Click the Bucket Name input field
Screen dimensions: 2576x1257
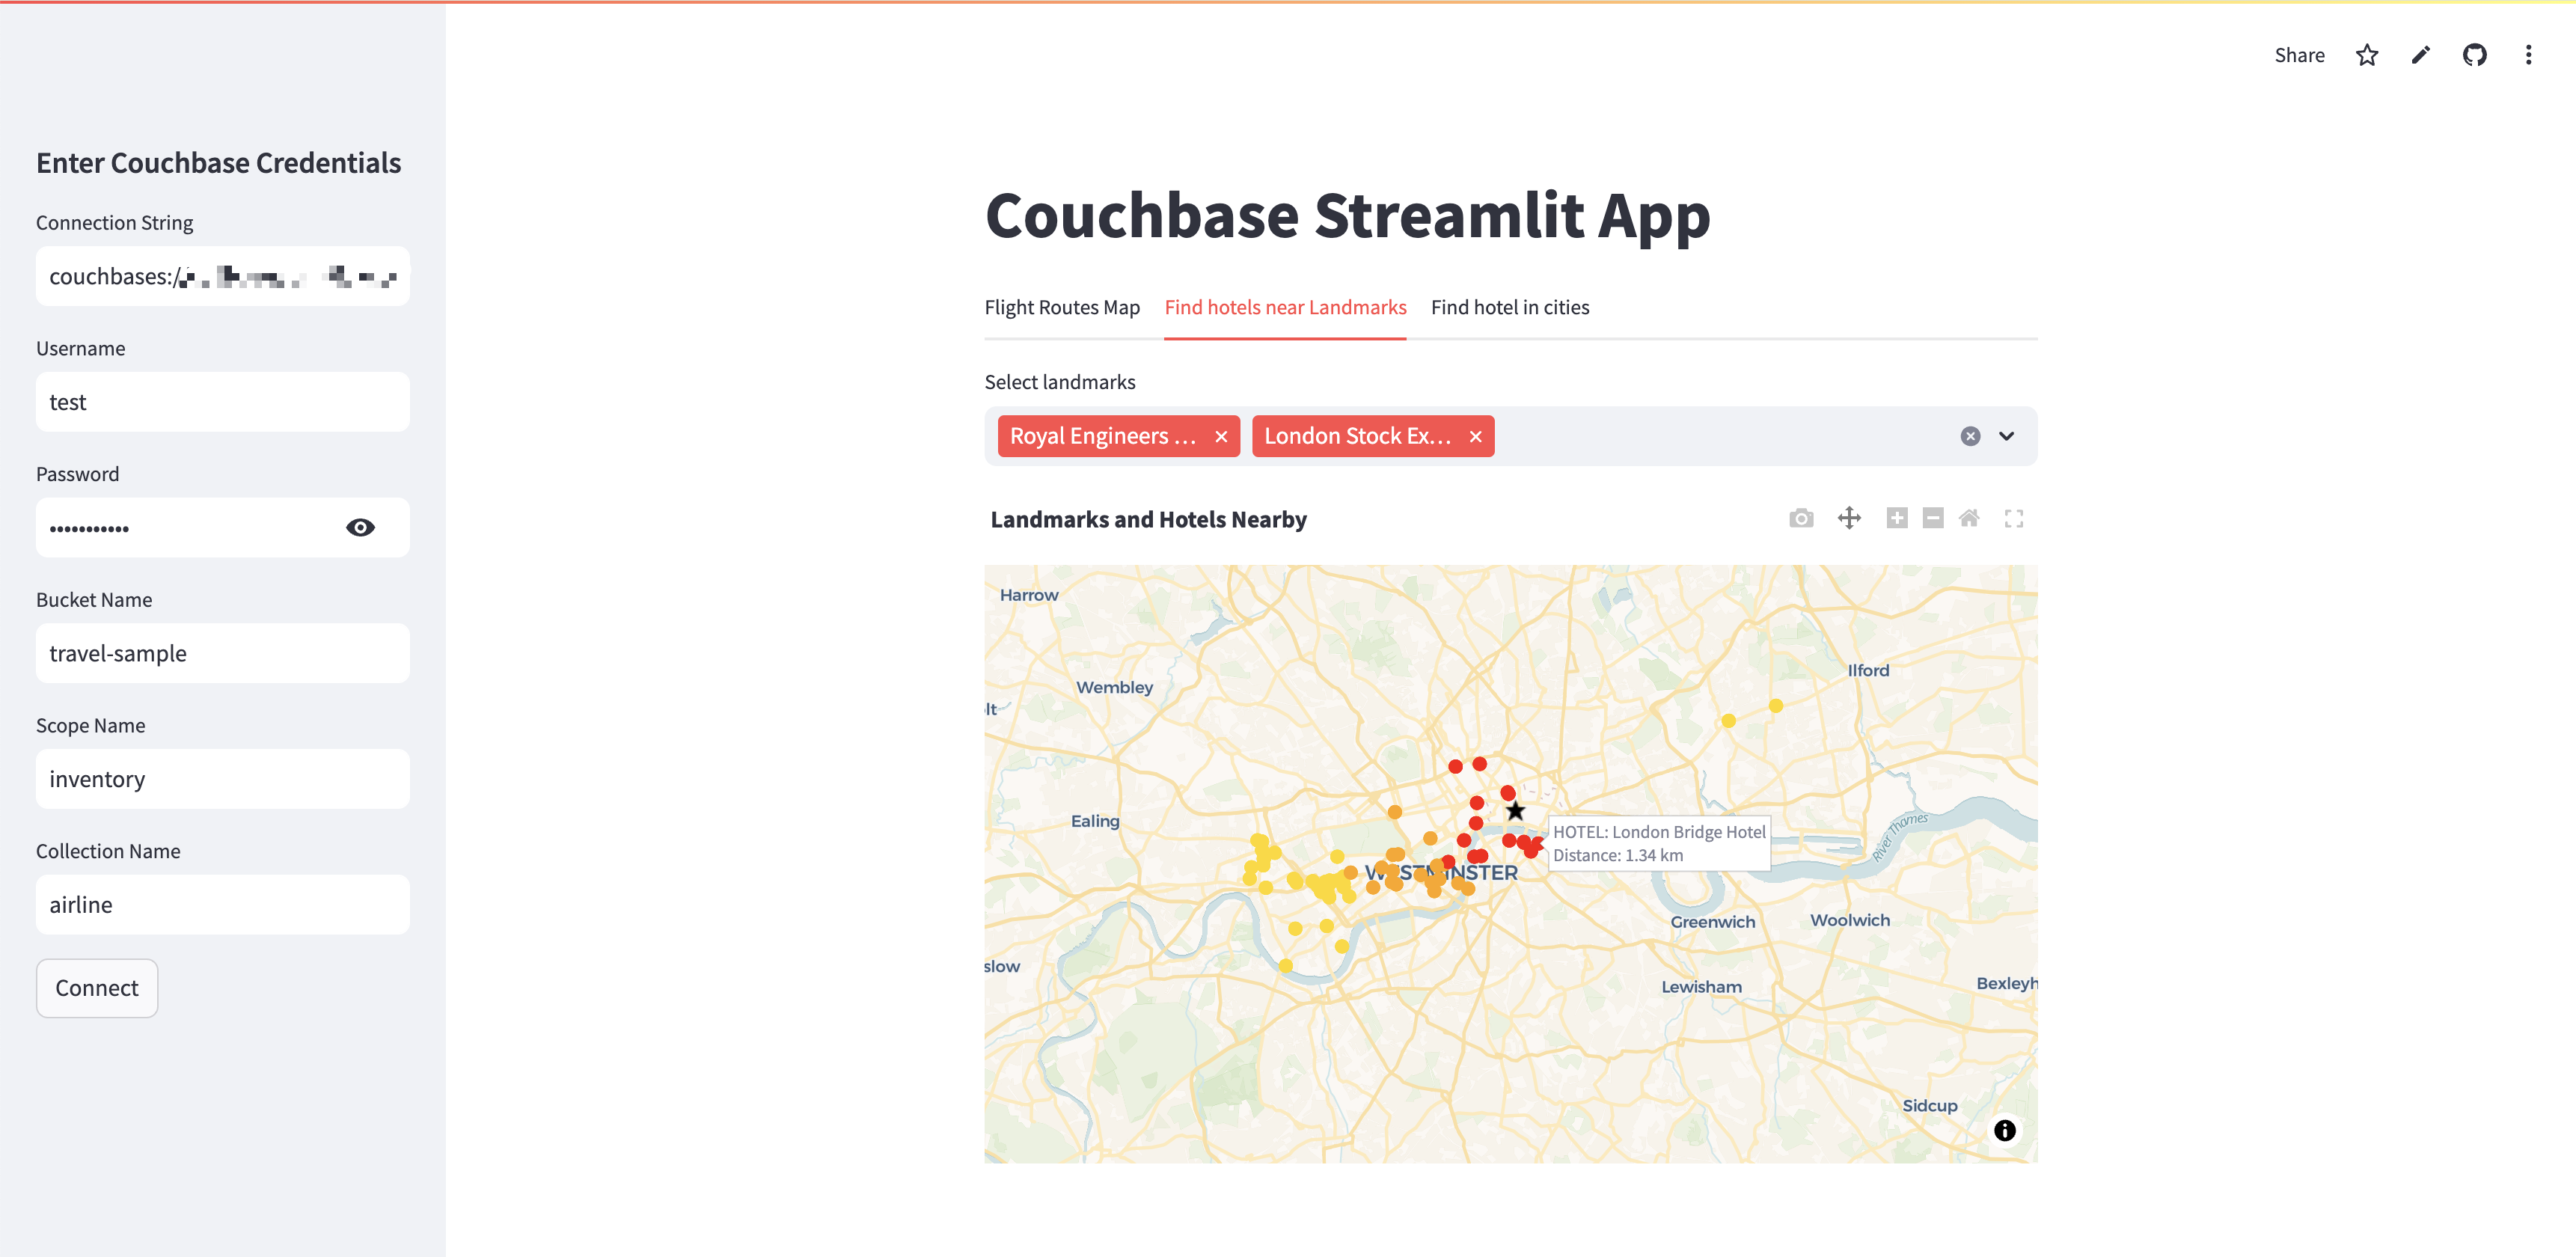point(222,653)
